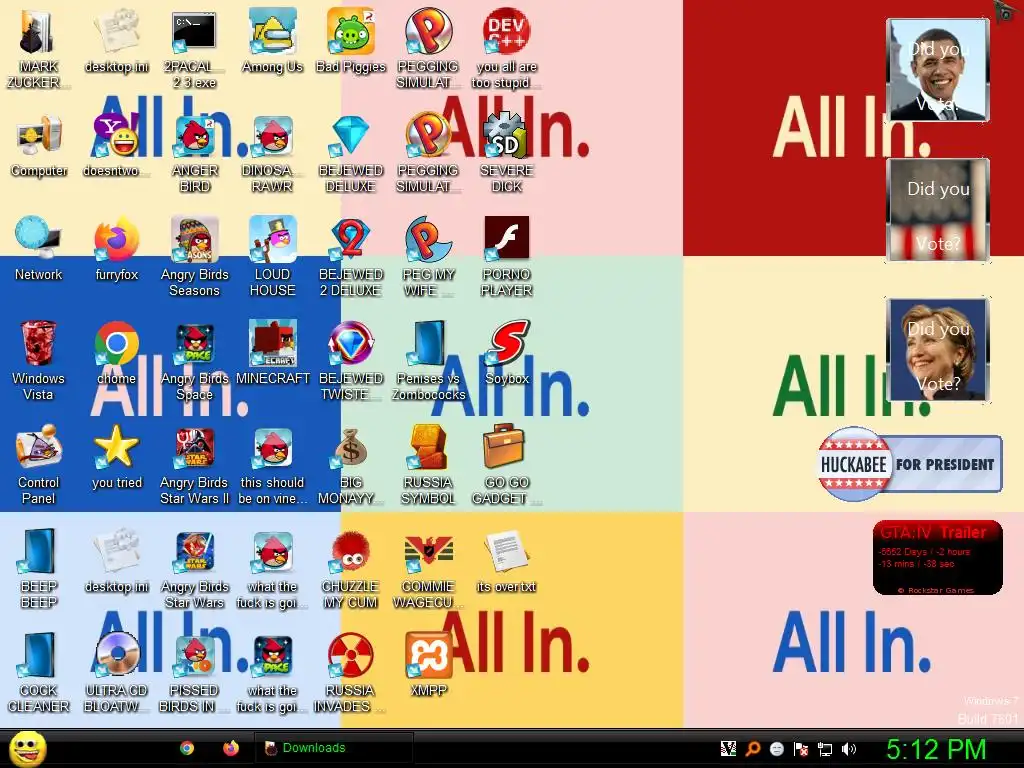The image size is (1024, 768).
Task: Click the gray face tray icon
Action: [776, 749]
